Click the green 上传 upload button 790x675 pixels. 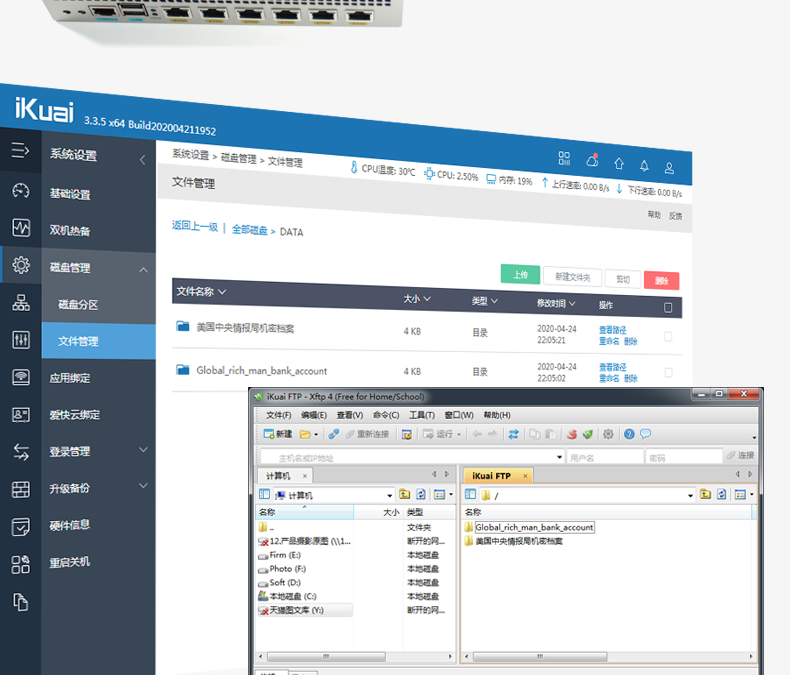tap(520, 275)
